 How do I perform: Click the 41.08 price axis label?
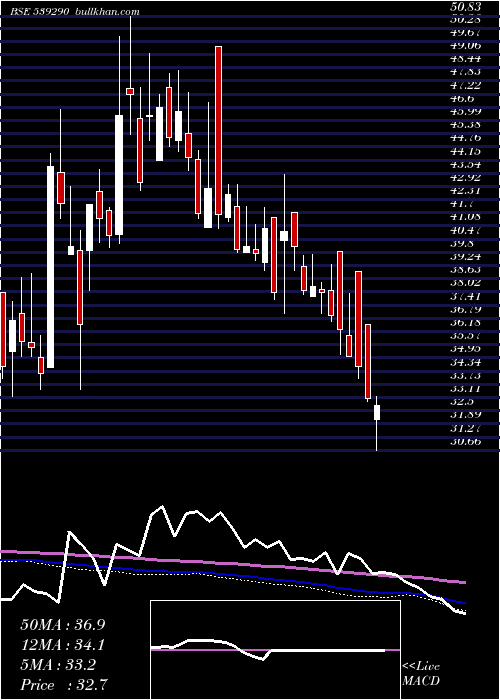[x=465, y=217]
